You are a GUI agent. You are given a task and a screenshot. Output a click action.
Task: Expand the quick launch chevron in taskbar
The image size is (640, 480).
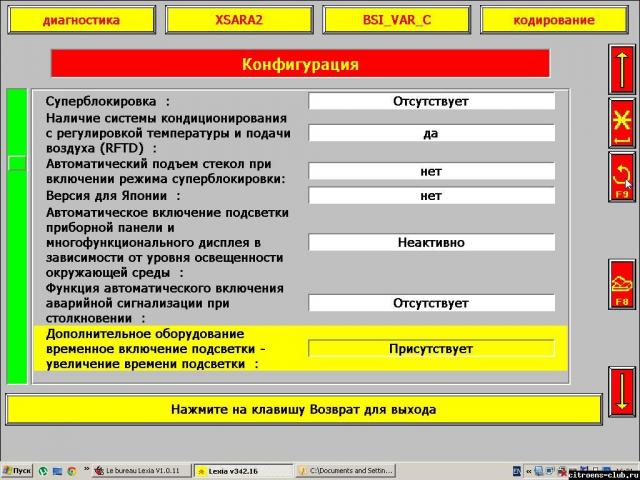pyautogui.click(x=86, y=469)
